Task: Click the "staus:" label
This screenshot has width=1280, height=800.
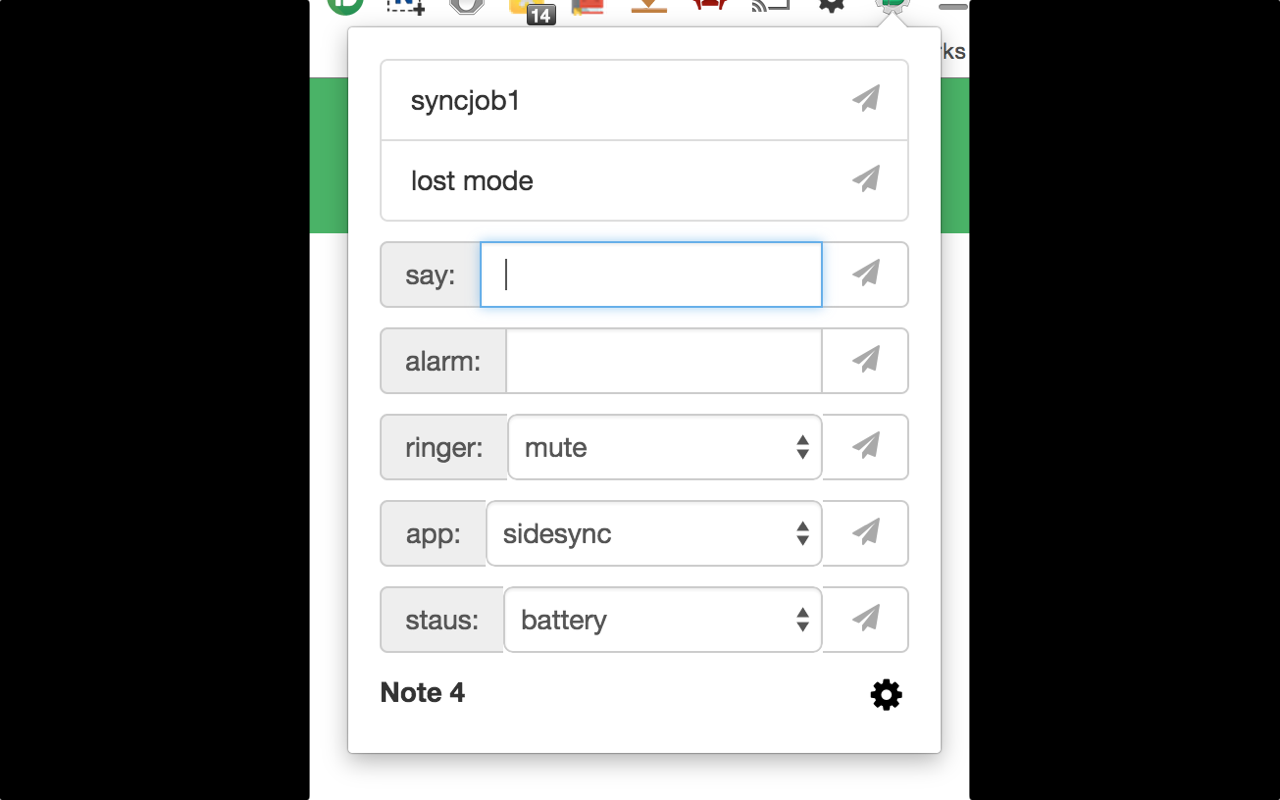Action: [442, 620]
